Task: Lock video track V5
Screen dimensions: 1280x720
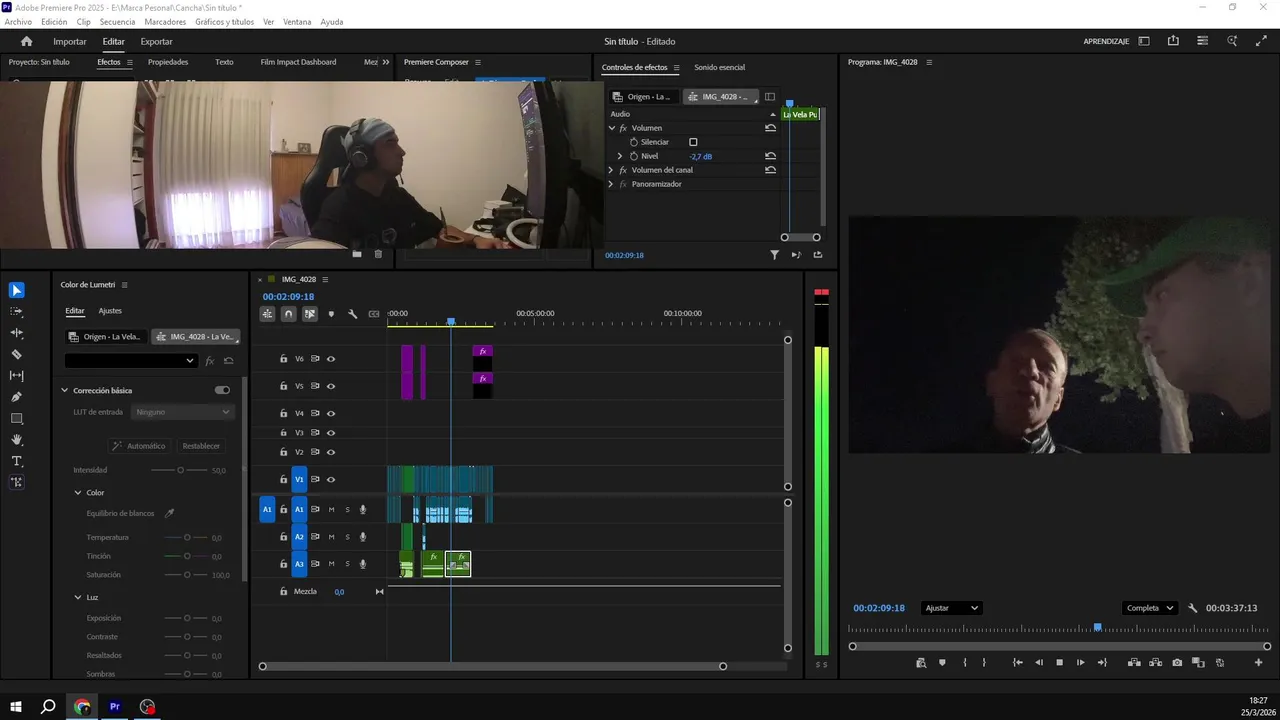Action: coord(283,386)
